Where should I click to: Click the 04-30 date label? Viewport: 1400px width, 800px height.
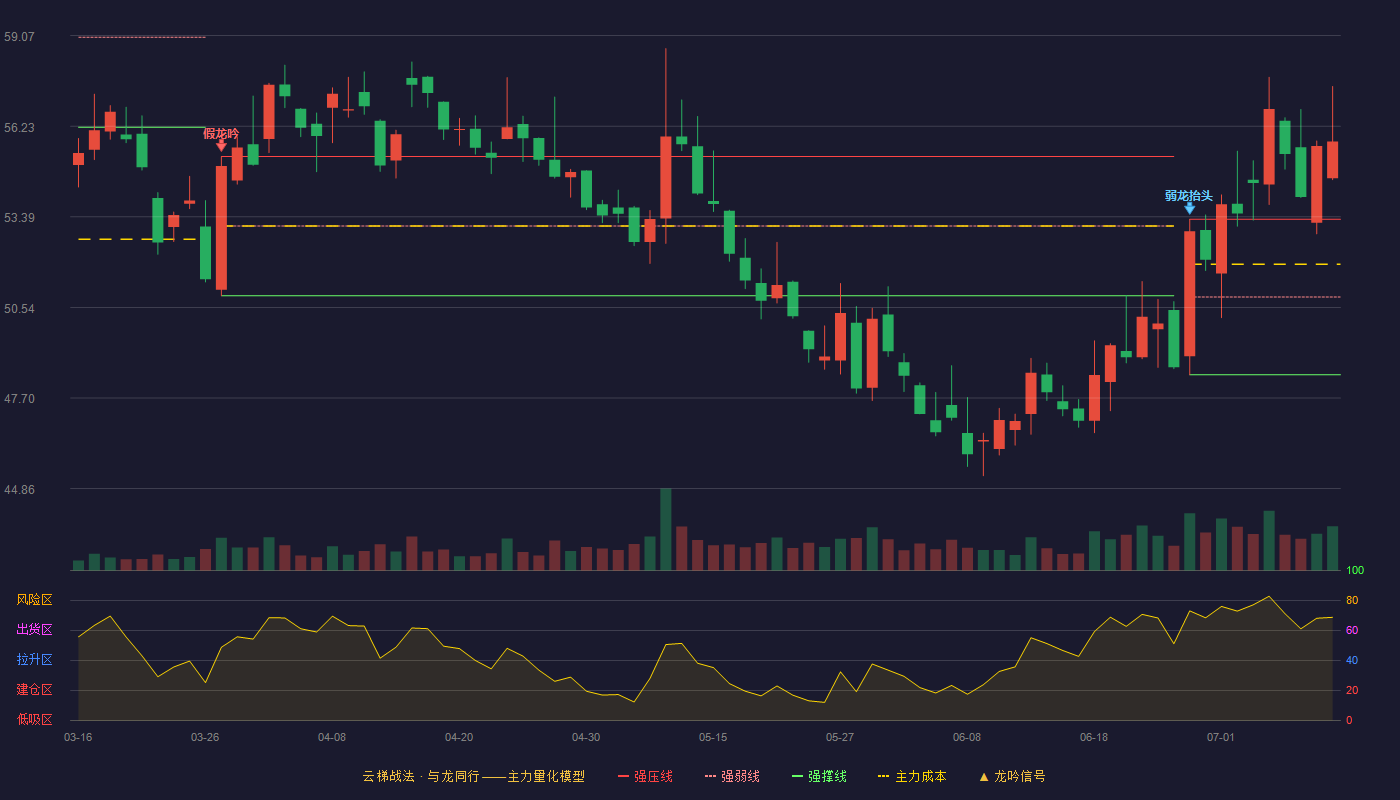click(586, 737)
